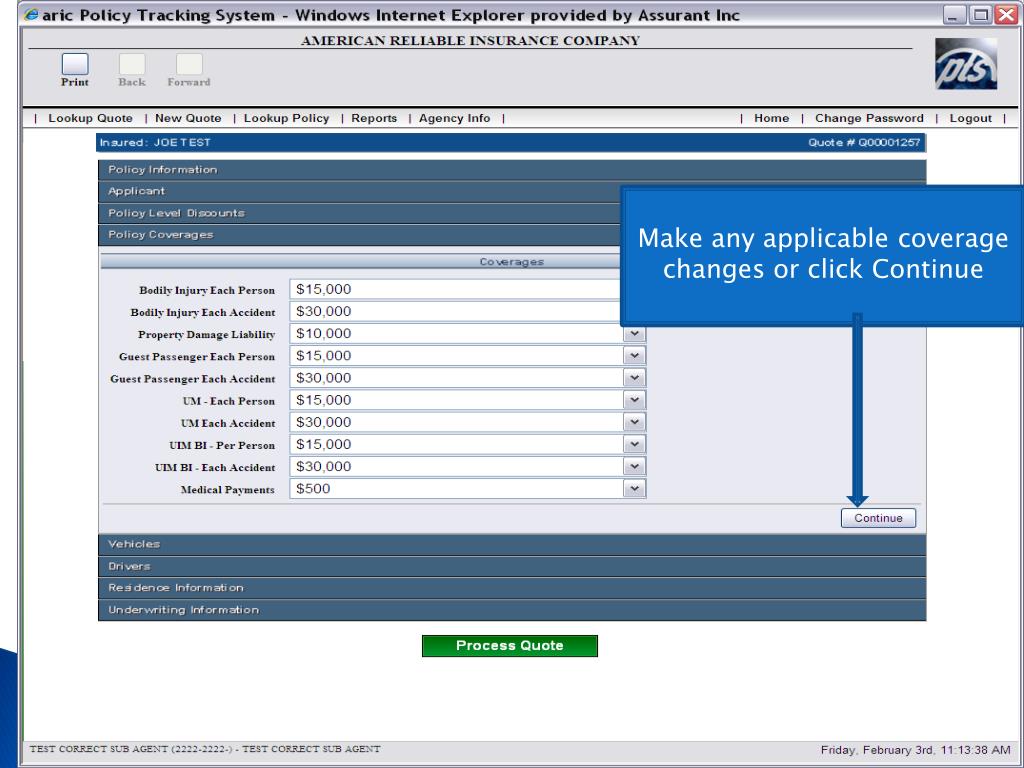Click the Guest Passenger Each Person label

pos(197,357)
